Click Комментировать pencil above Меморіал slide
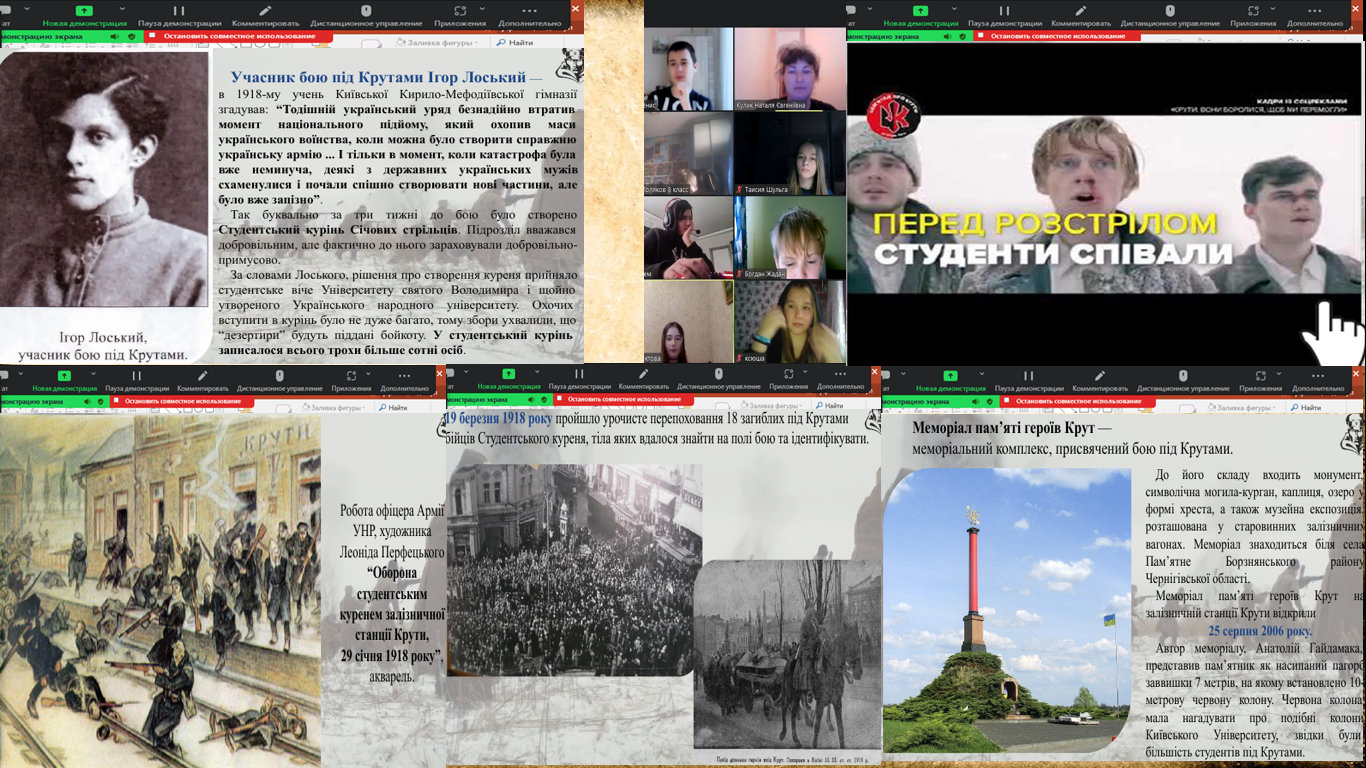The height and width of the screenshot is (768, 1366). 1100,376
